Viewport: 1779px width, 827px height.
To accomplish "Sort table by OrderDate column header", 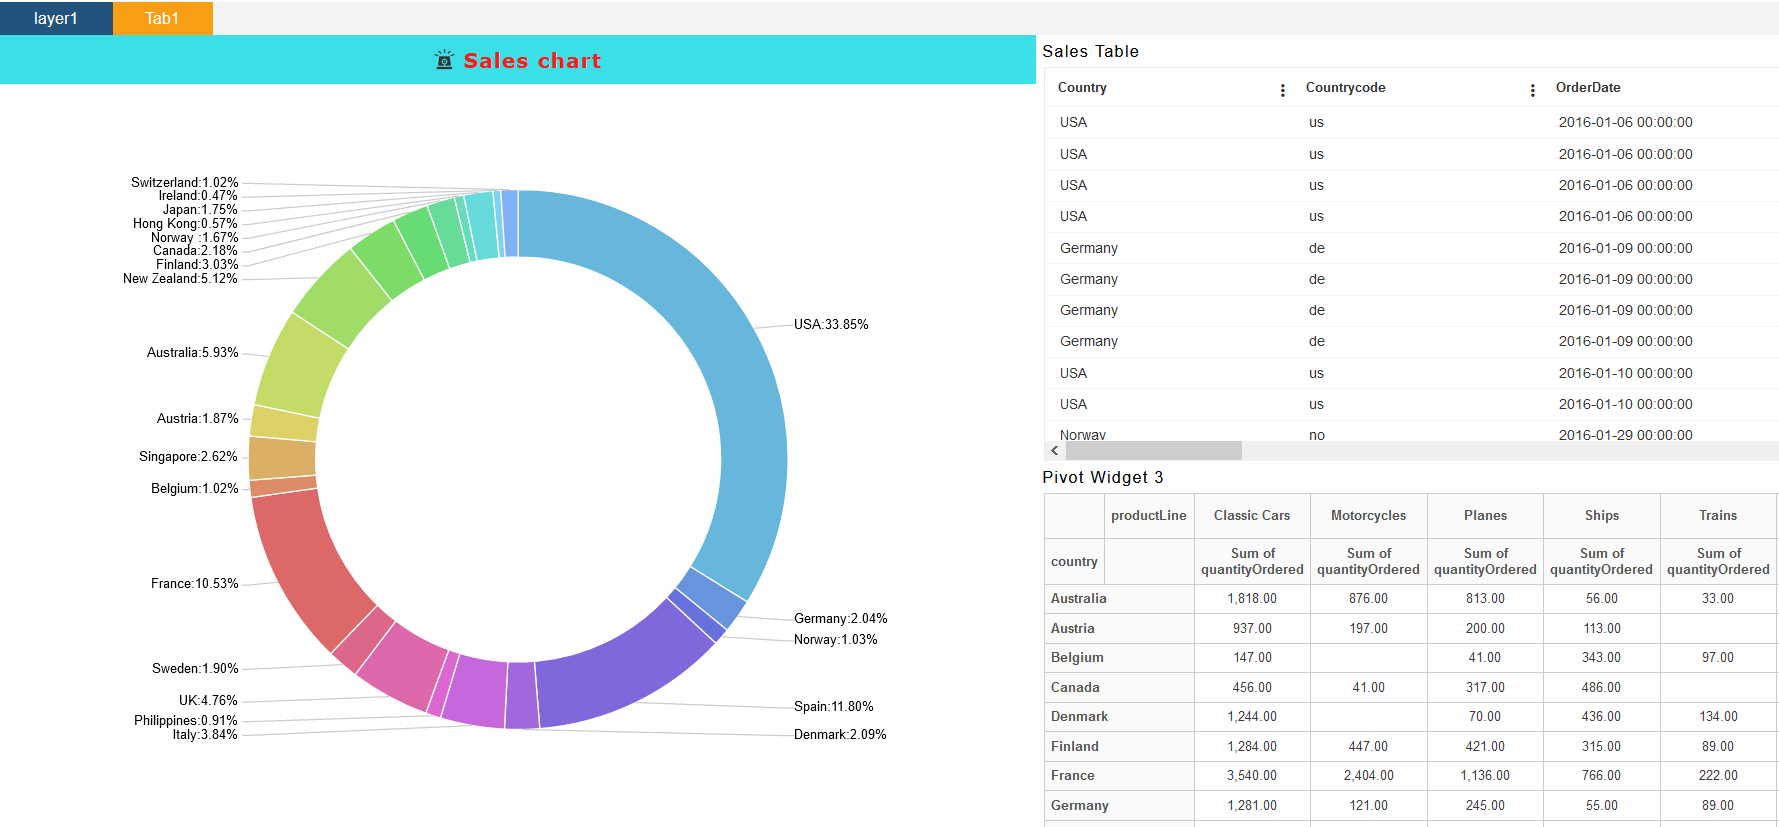I will point(1588,87).
